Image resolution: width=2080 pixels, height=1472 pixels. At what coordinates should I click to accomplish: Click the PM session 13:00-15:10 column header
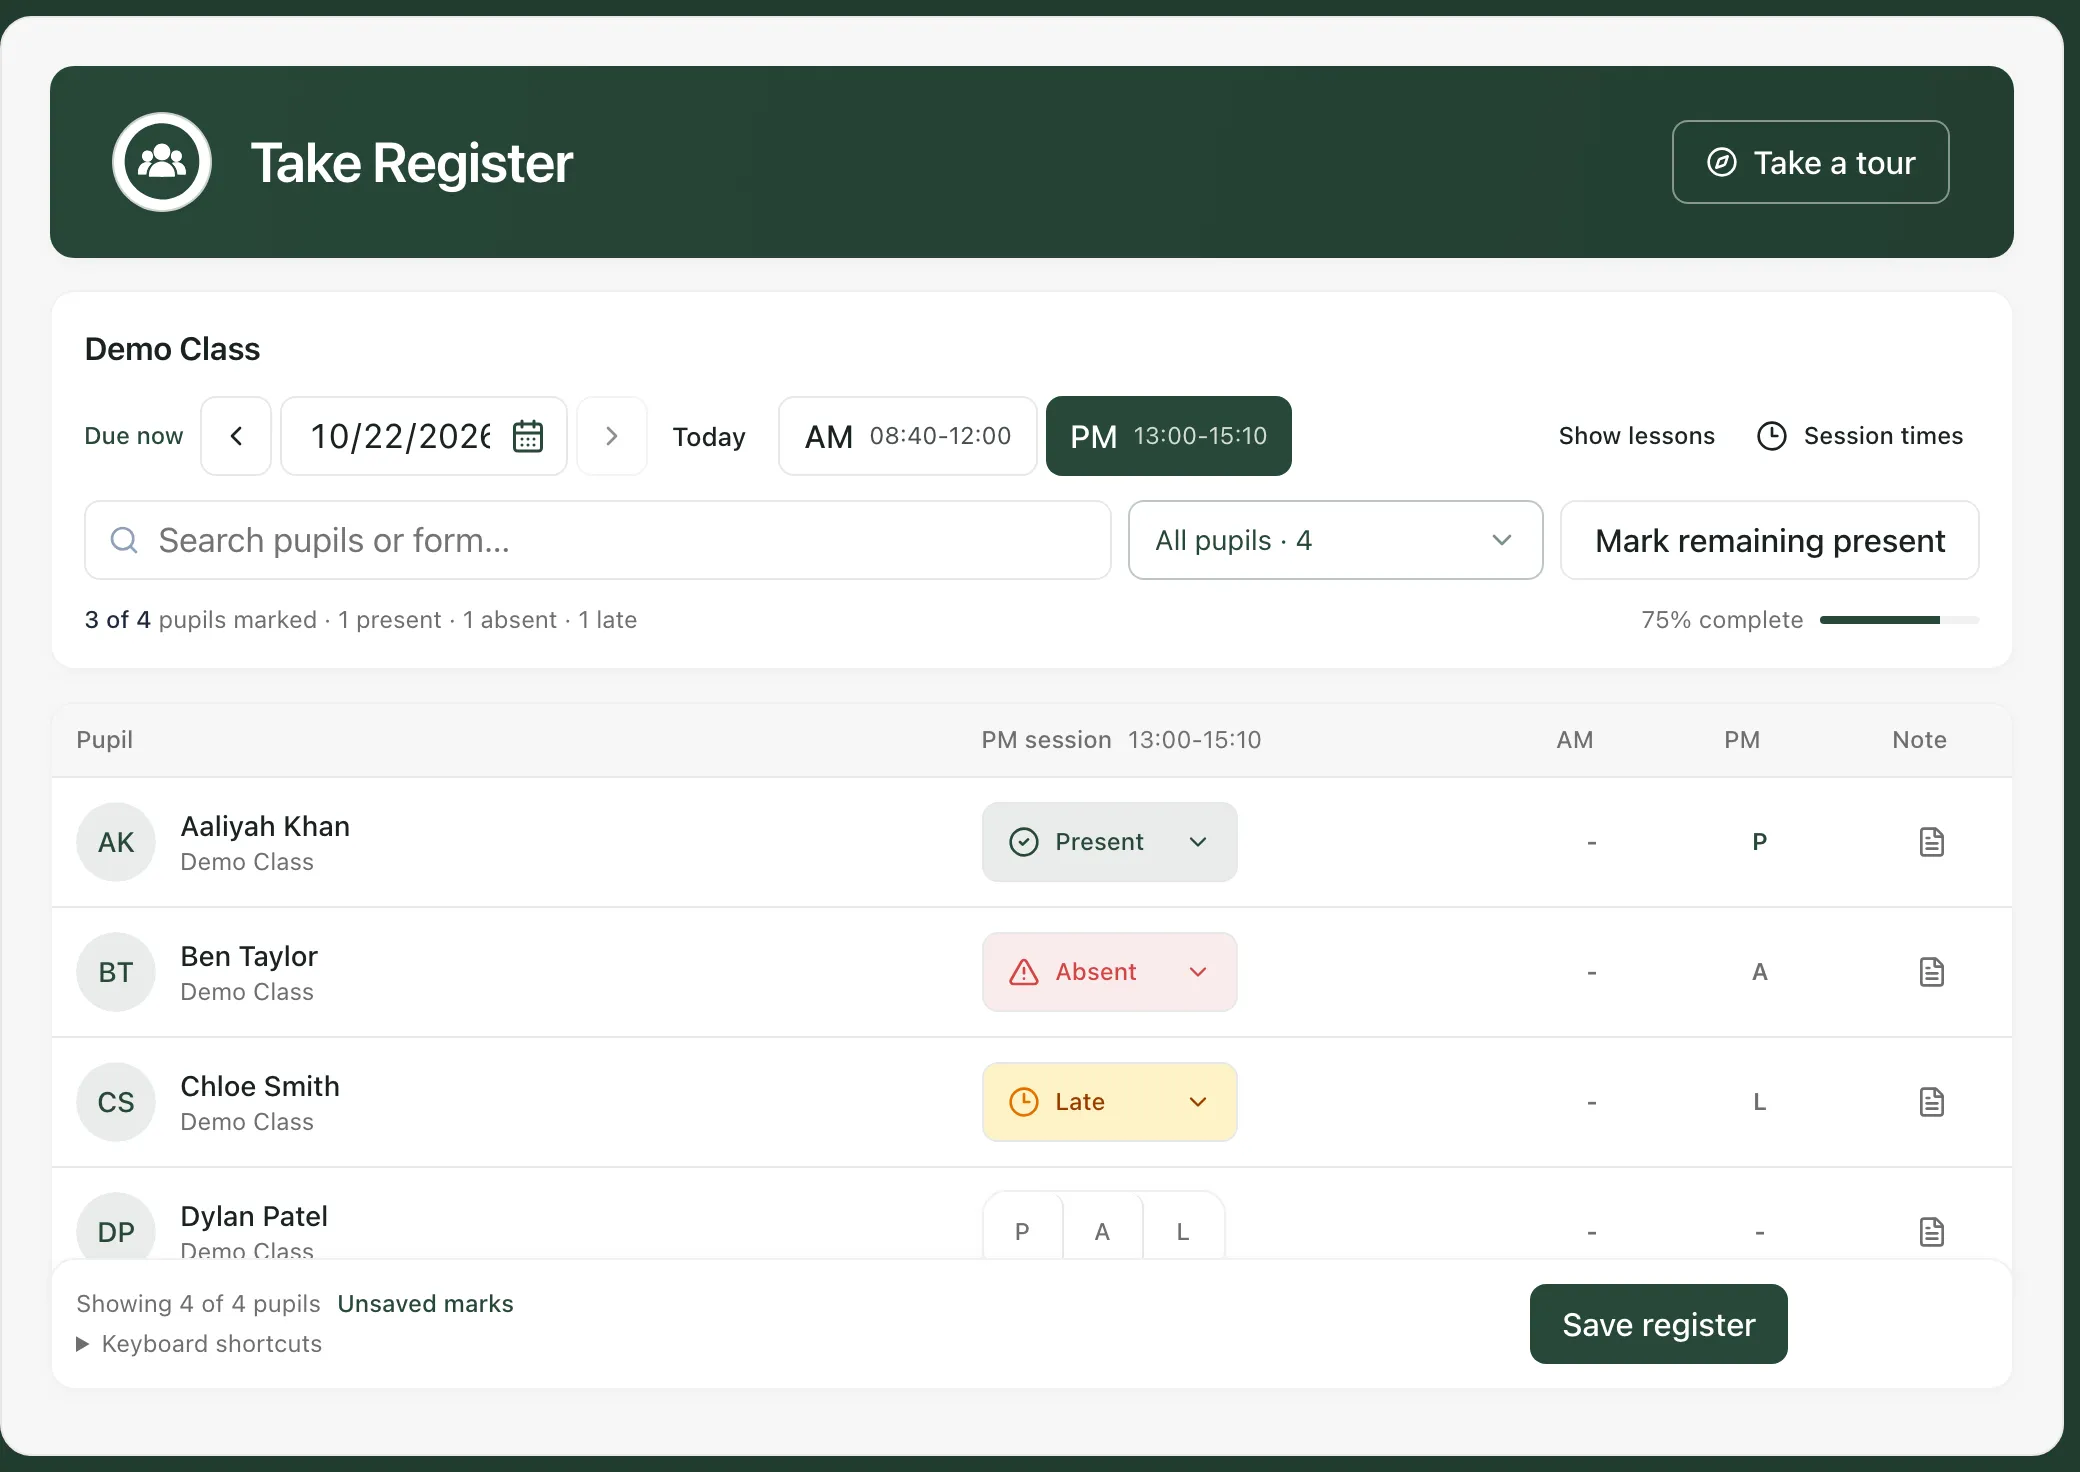click(1121, 740)
